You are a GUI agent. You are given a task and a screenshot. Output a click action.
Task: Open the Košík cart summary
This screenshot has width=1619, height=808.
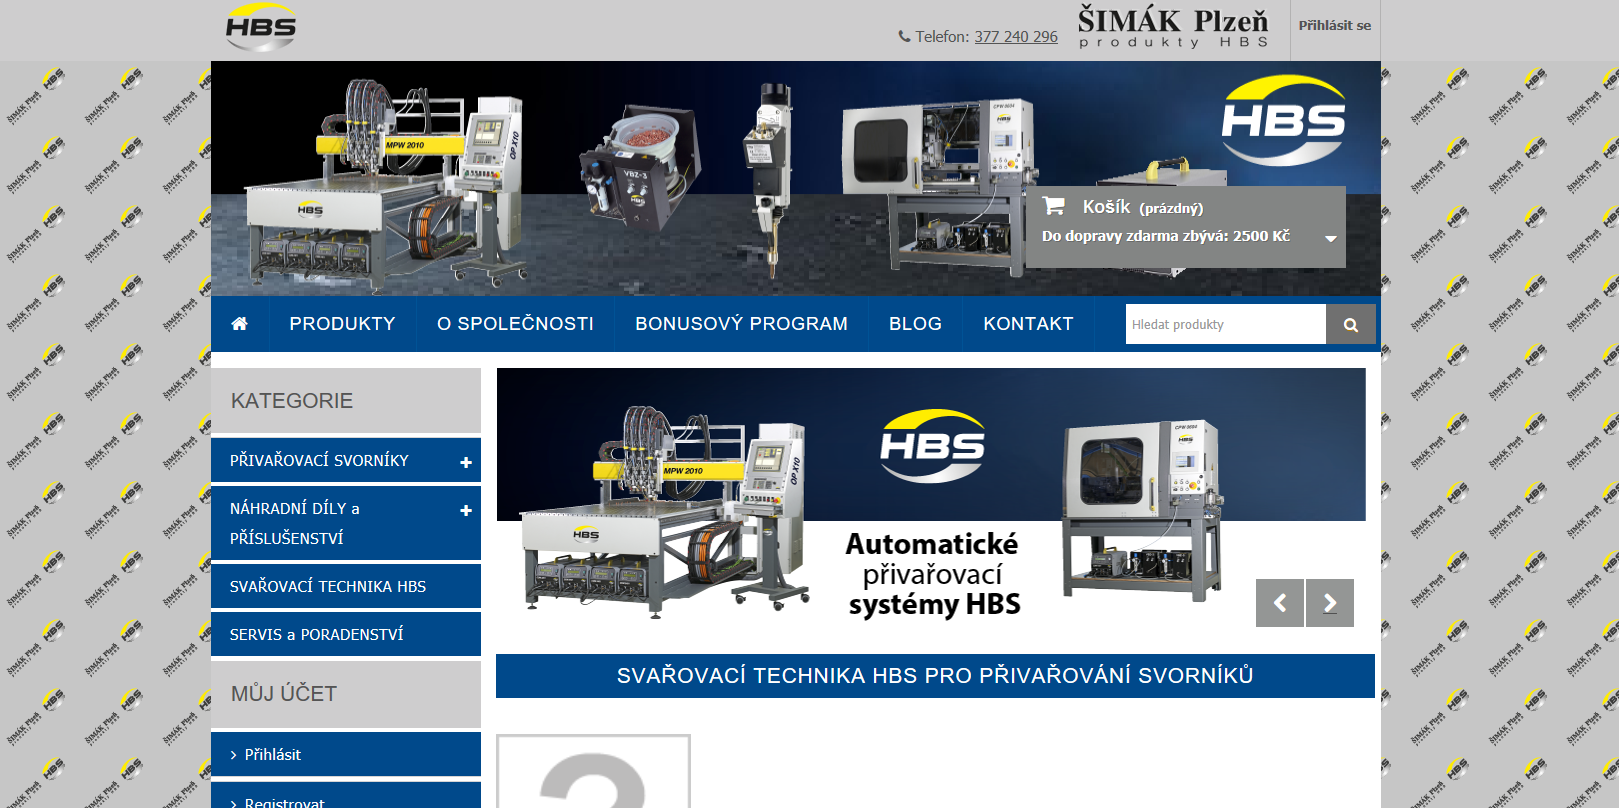(1185, 227)
